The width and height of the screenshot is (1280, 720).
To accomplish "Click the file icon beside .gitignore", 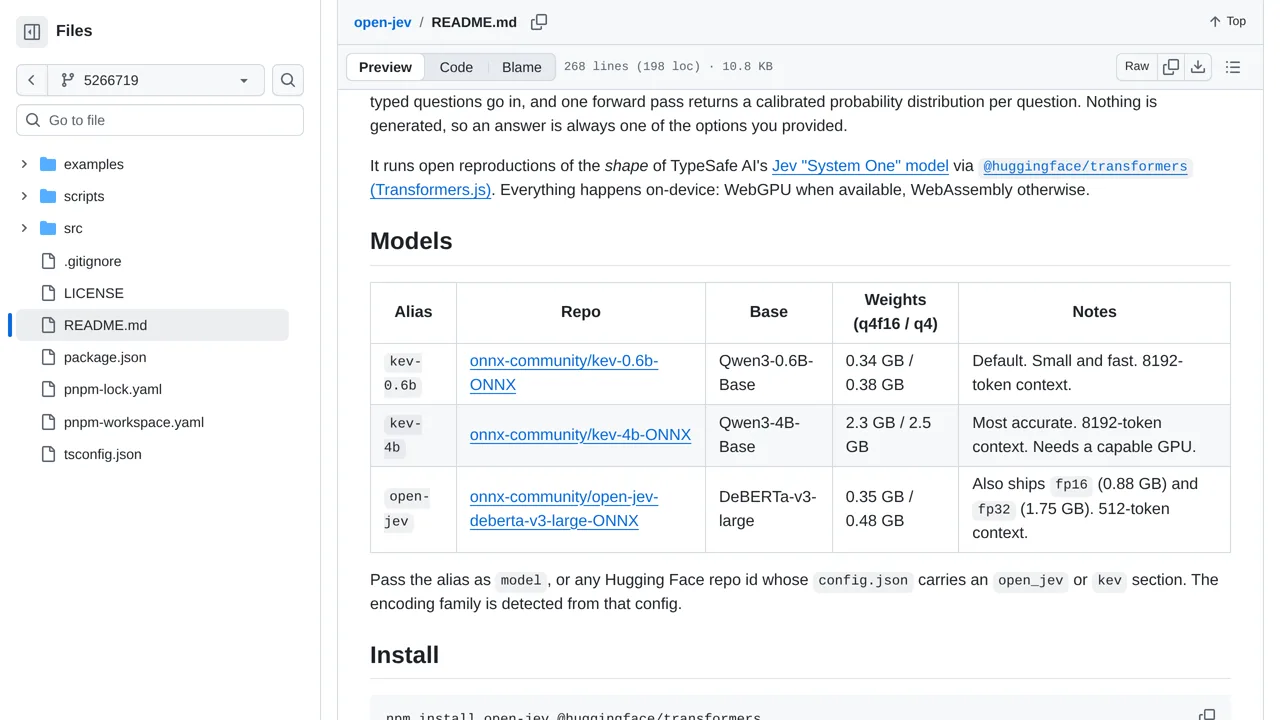I will tap(48, 261).
